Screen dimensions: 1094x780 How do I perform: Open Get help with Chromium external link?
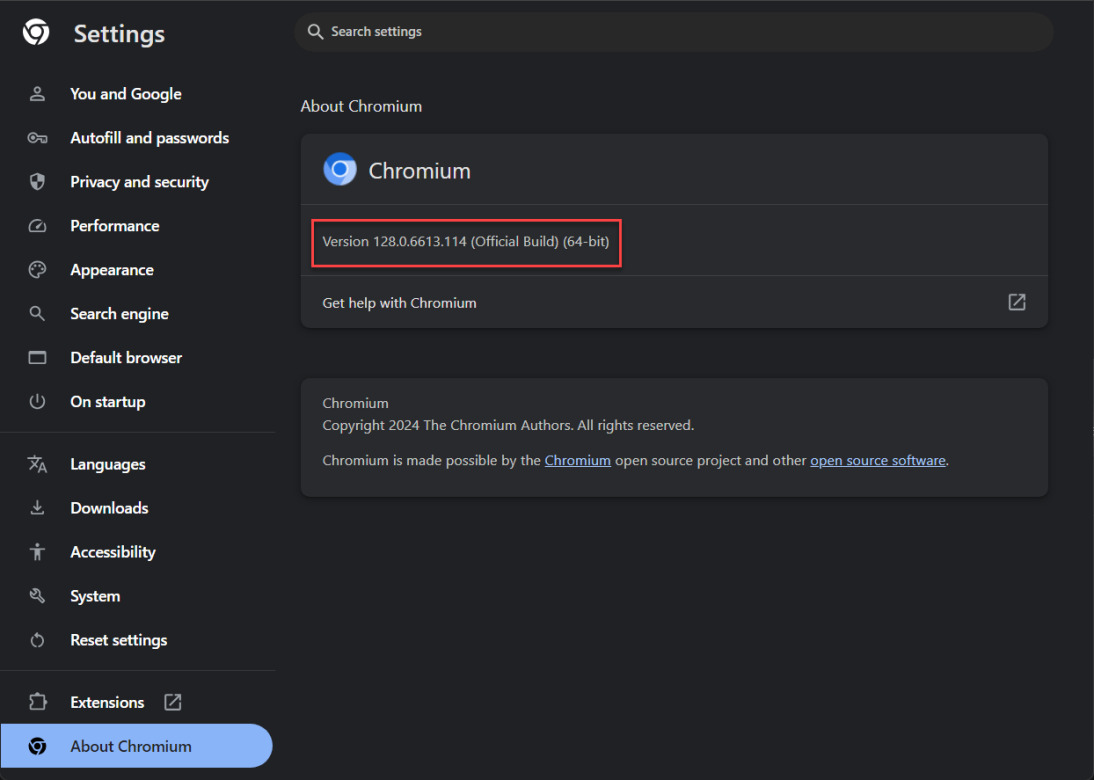tap(1016, 302)
